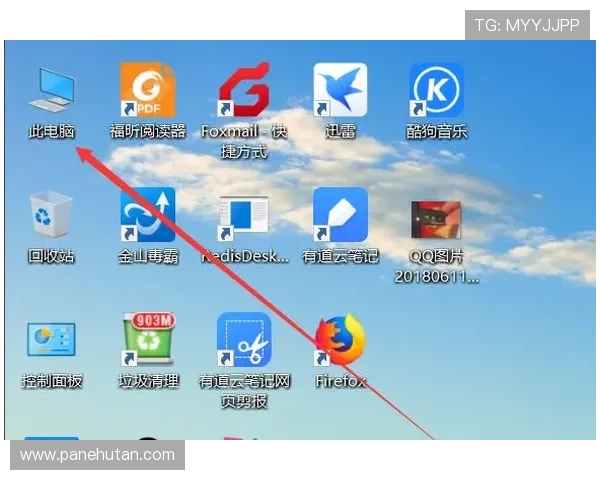This screenshot has height=480, width=600.
Task: Launch 福昕阅读器 Foxit PDF reader
Action: 147,90
